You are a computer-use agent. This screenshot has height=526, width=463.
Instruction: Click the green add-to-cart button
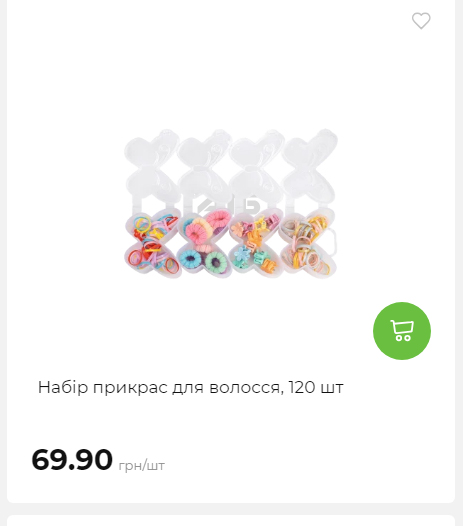(402, 331)
